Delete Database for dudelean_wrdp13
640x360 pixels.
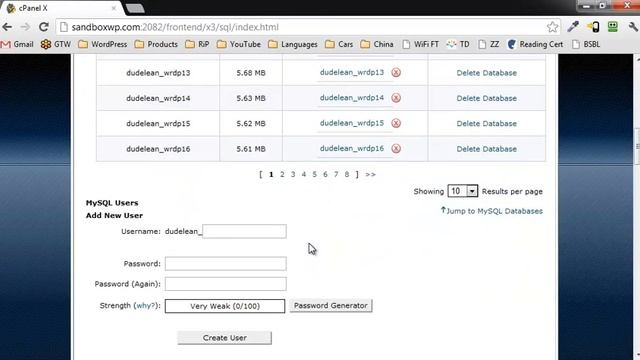(x=487, y=73)
